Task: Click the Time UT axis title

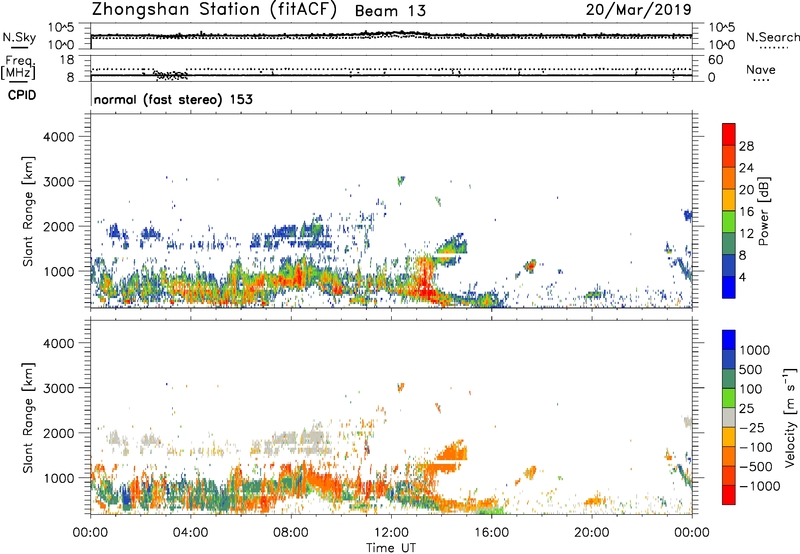Action: click(x=391, y=548)
